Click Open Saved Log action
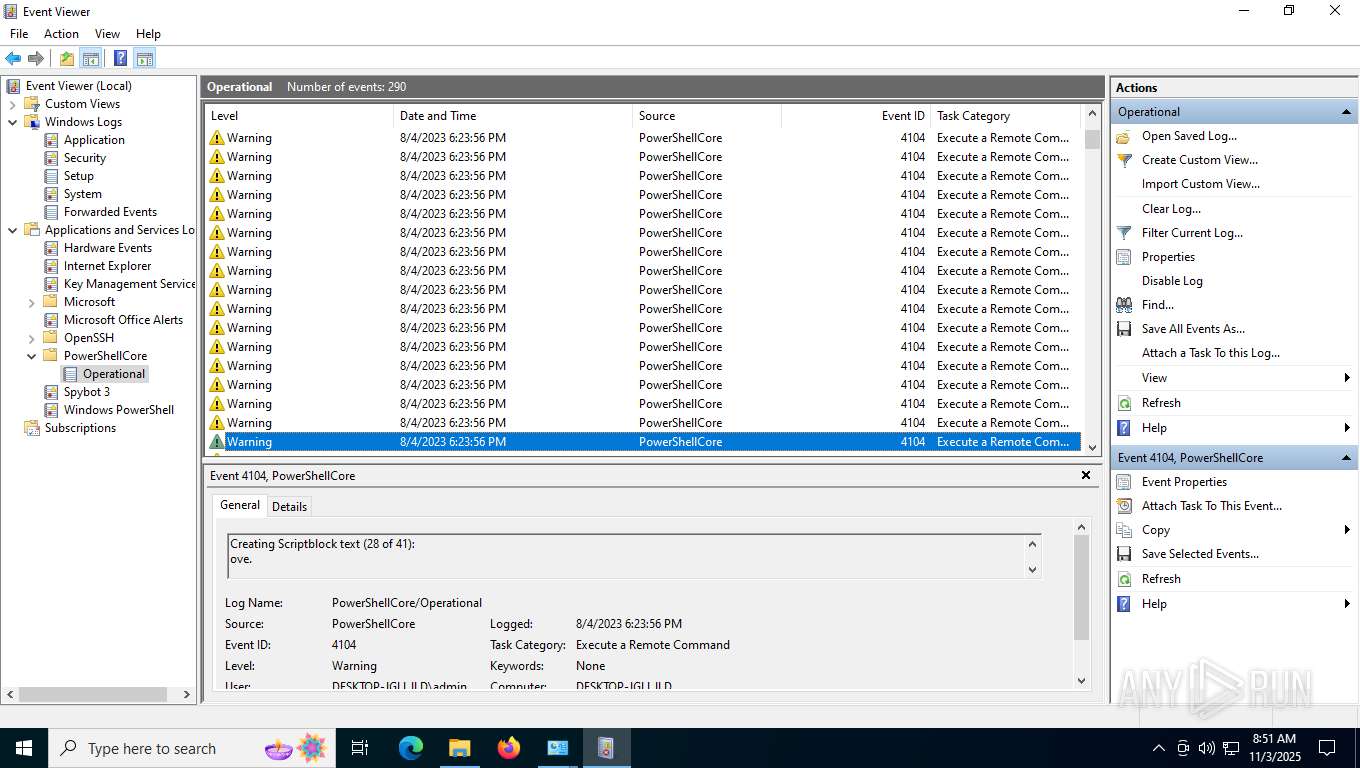This screenshot has height=768, width=1360. pos(1189,136)
